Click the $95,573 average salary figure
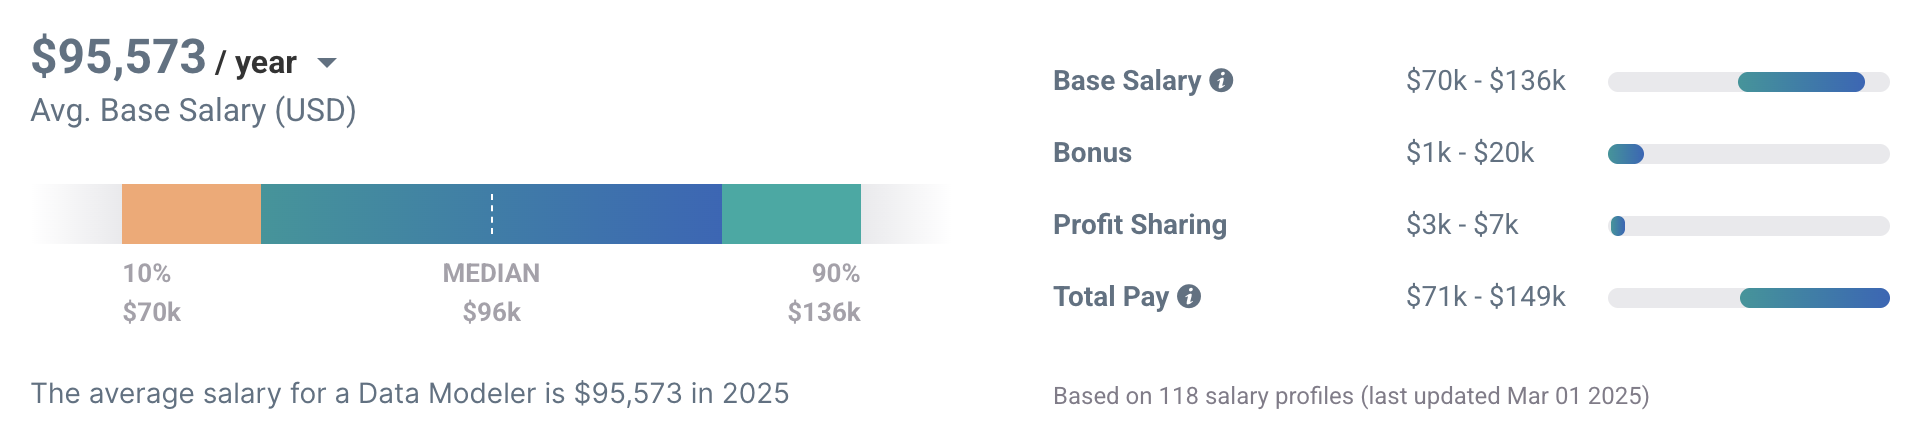 [118, 57]
